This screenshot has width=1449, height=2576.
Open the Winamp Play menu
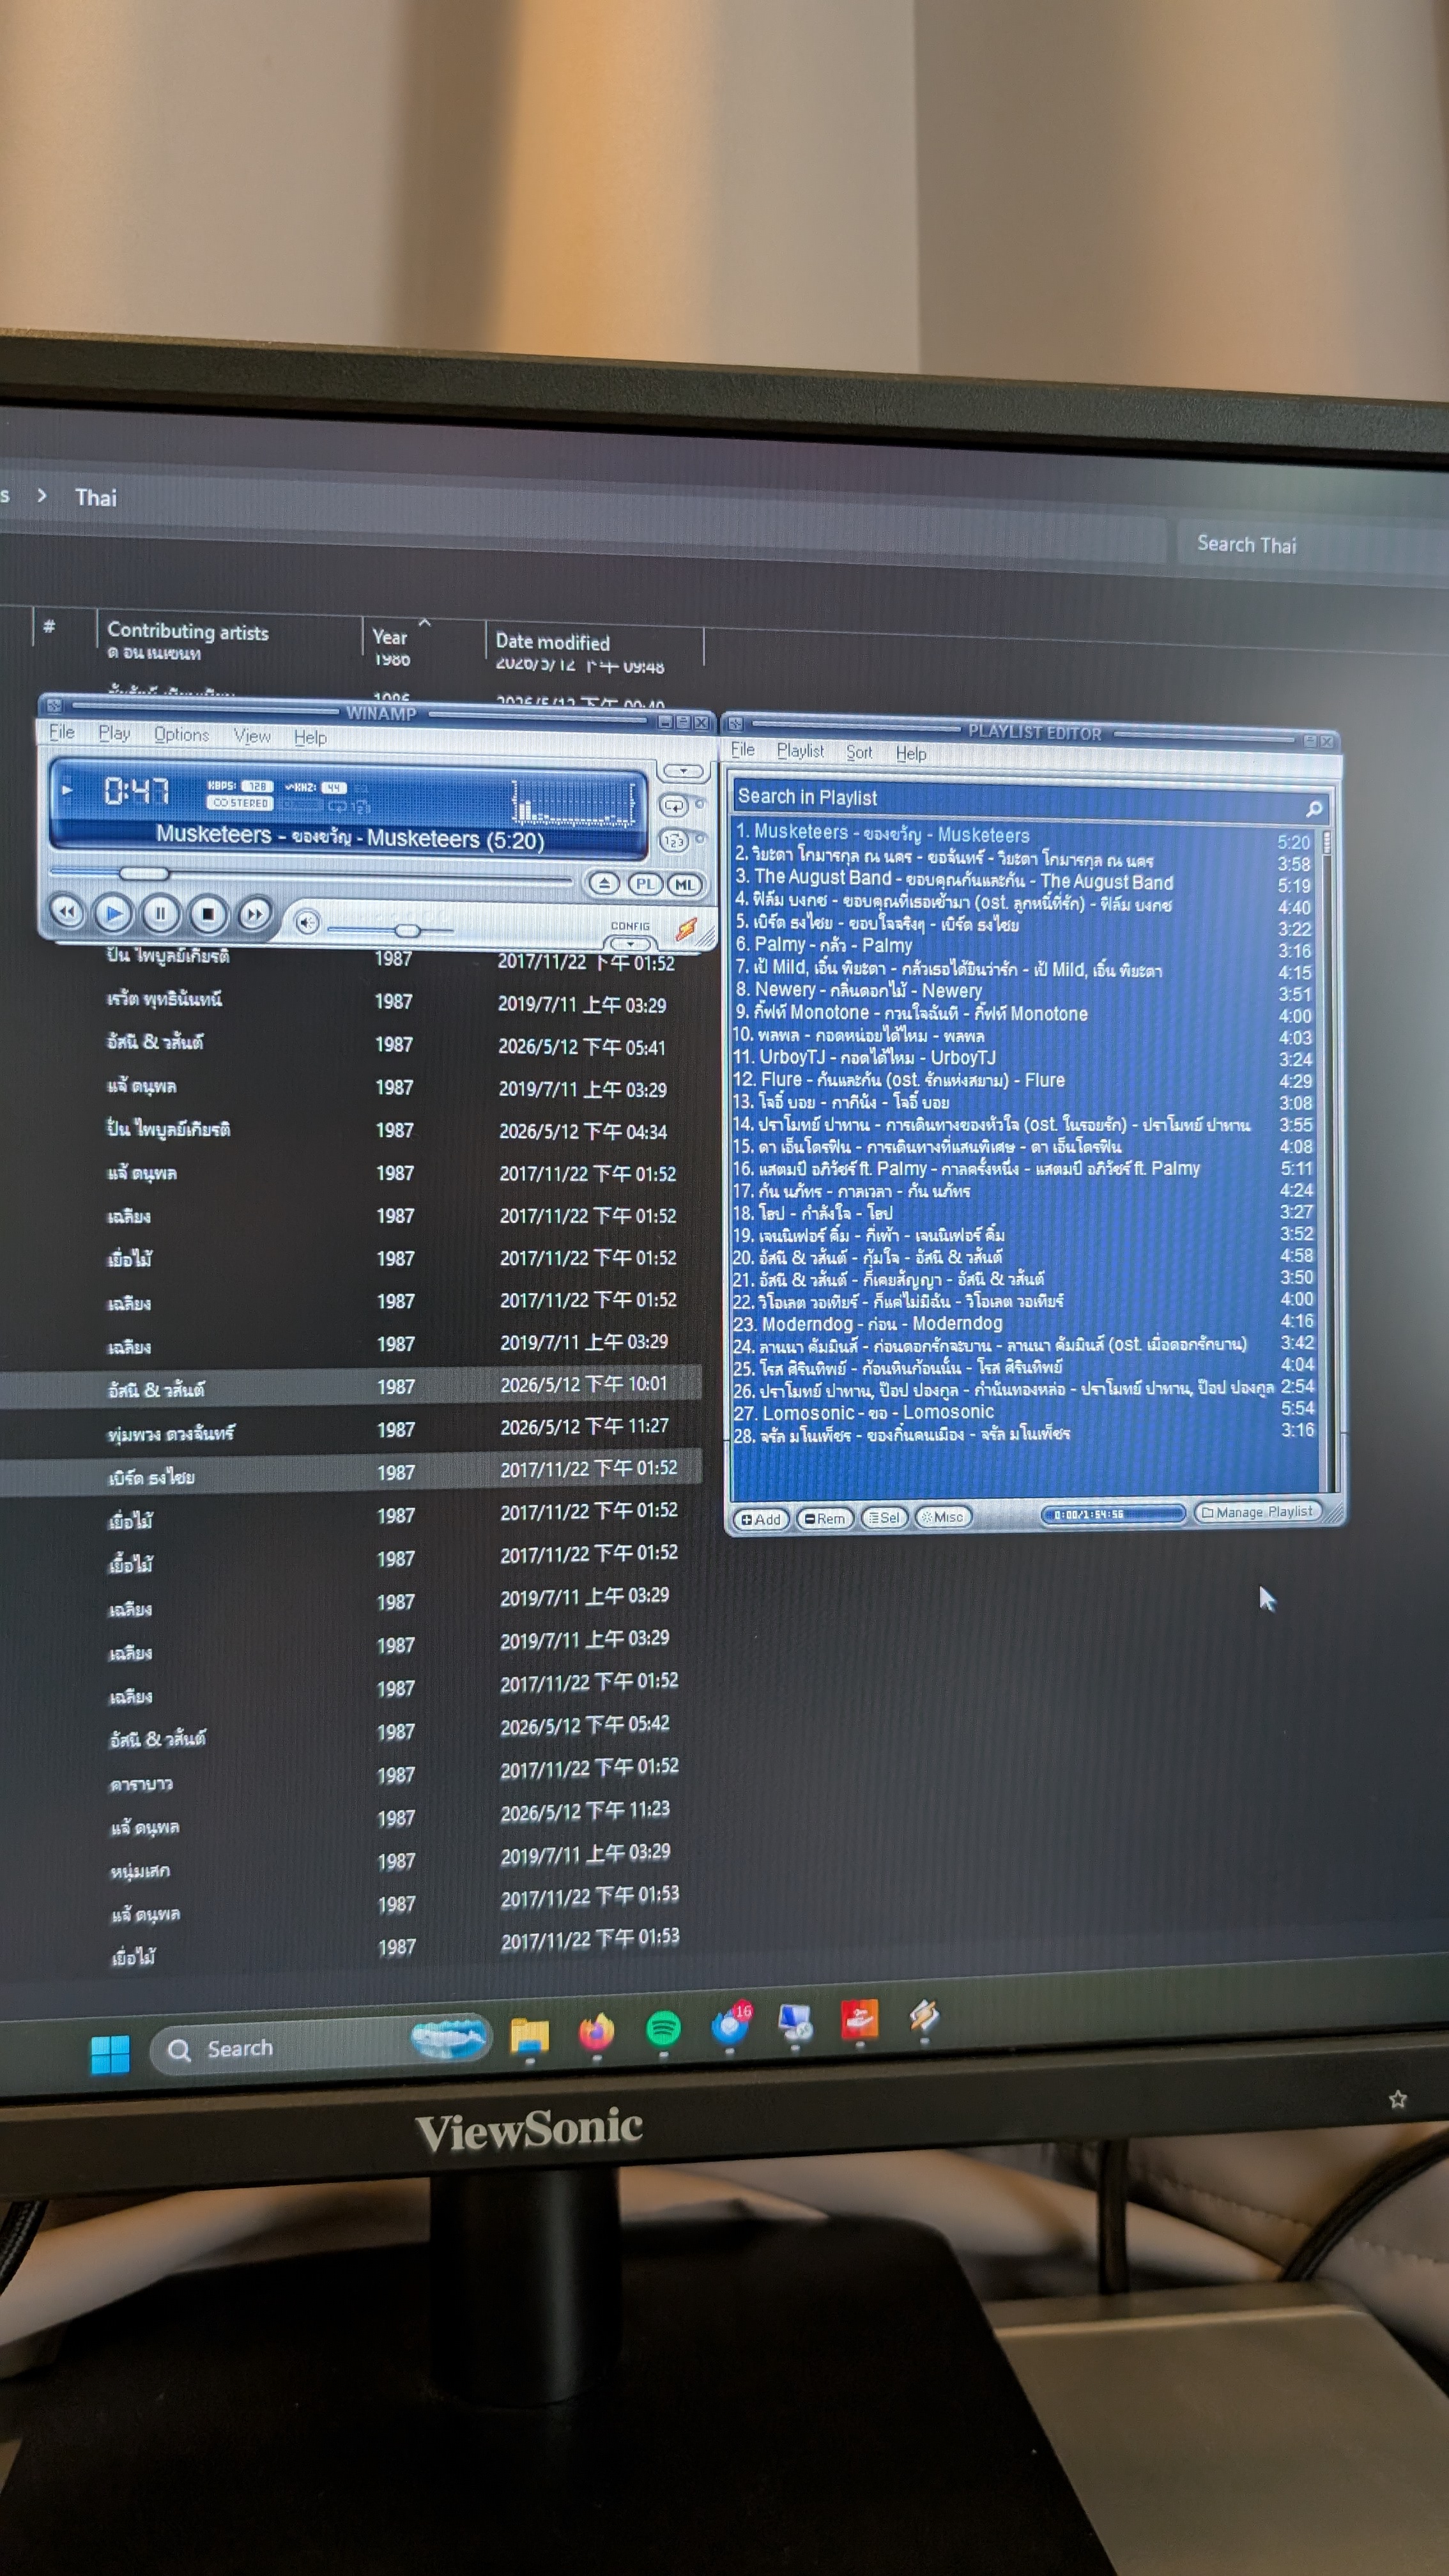click(x=115, y=733)
